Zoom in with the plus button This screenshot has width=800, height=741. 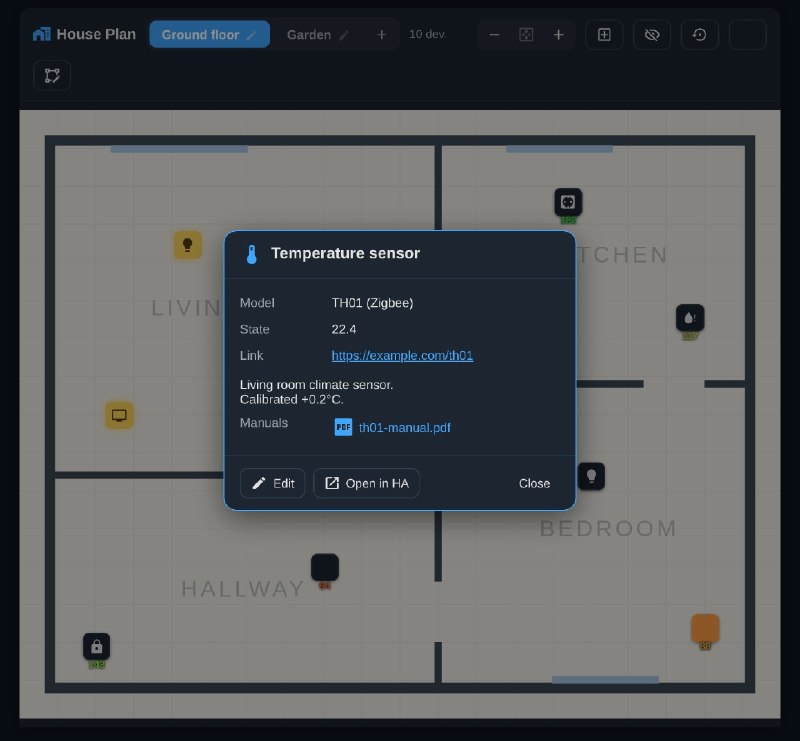(x=559, y=35)
